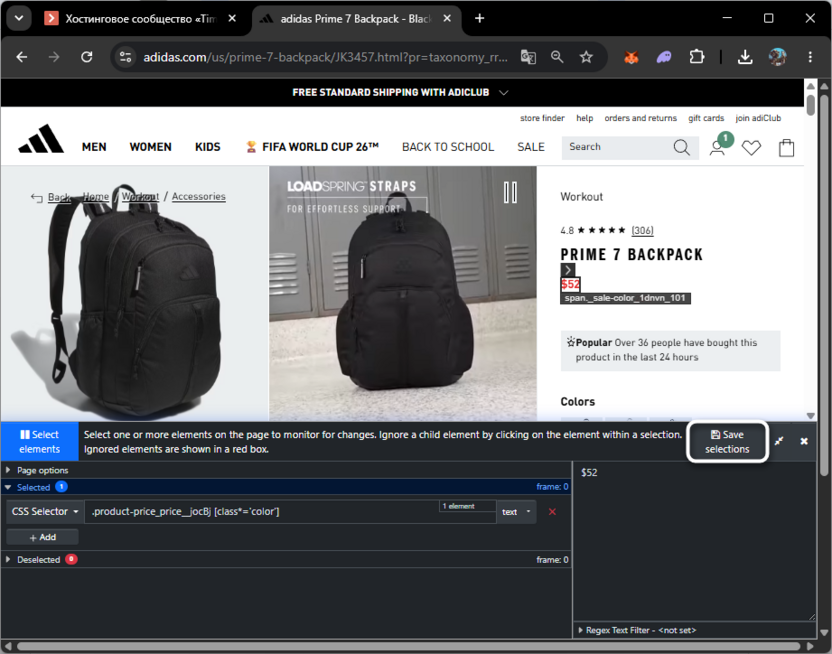Open the MetaMask fox extension
Viewport: 832px width, 654px height.
click(x=631, y=57)
